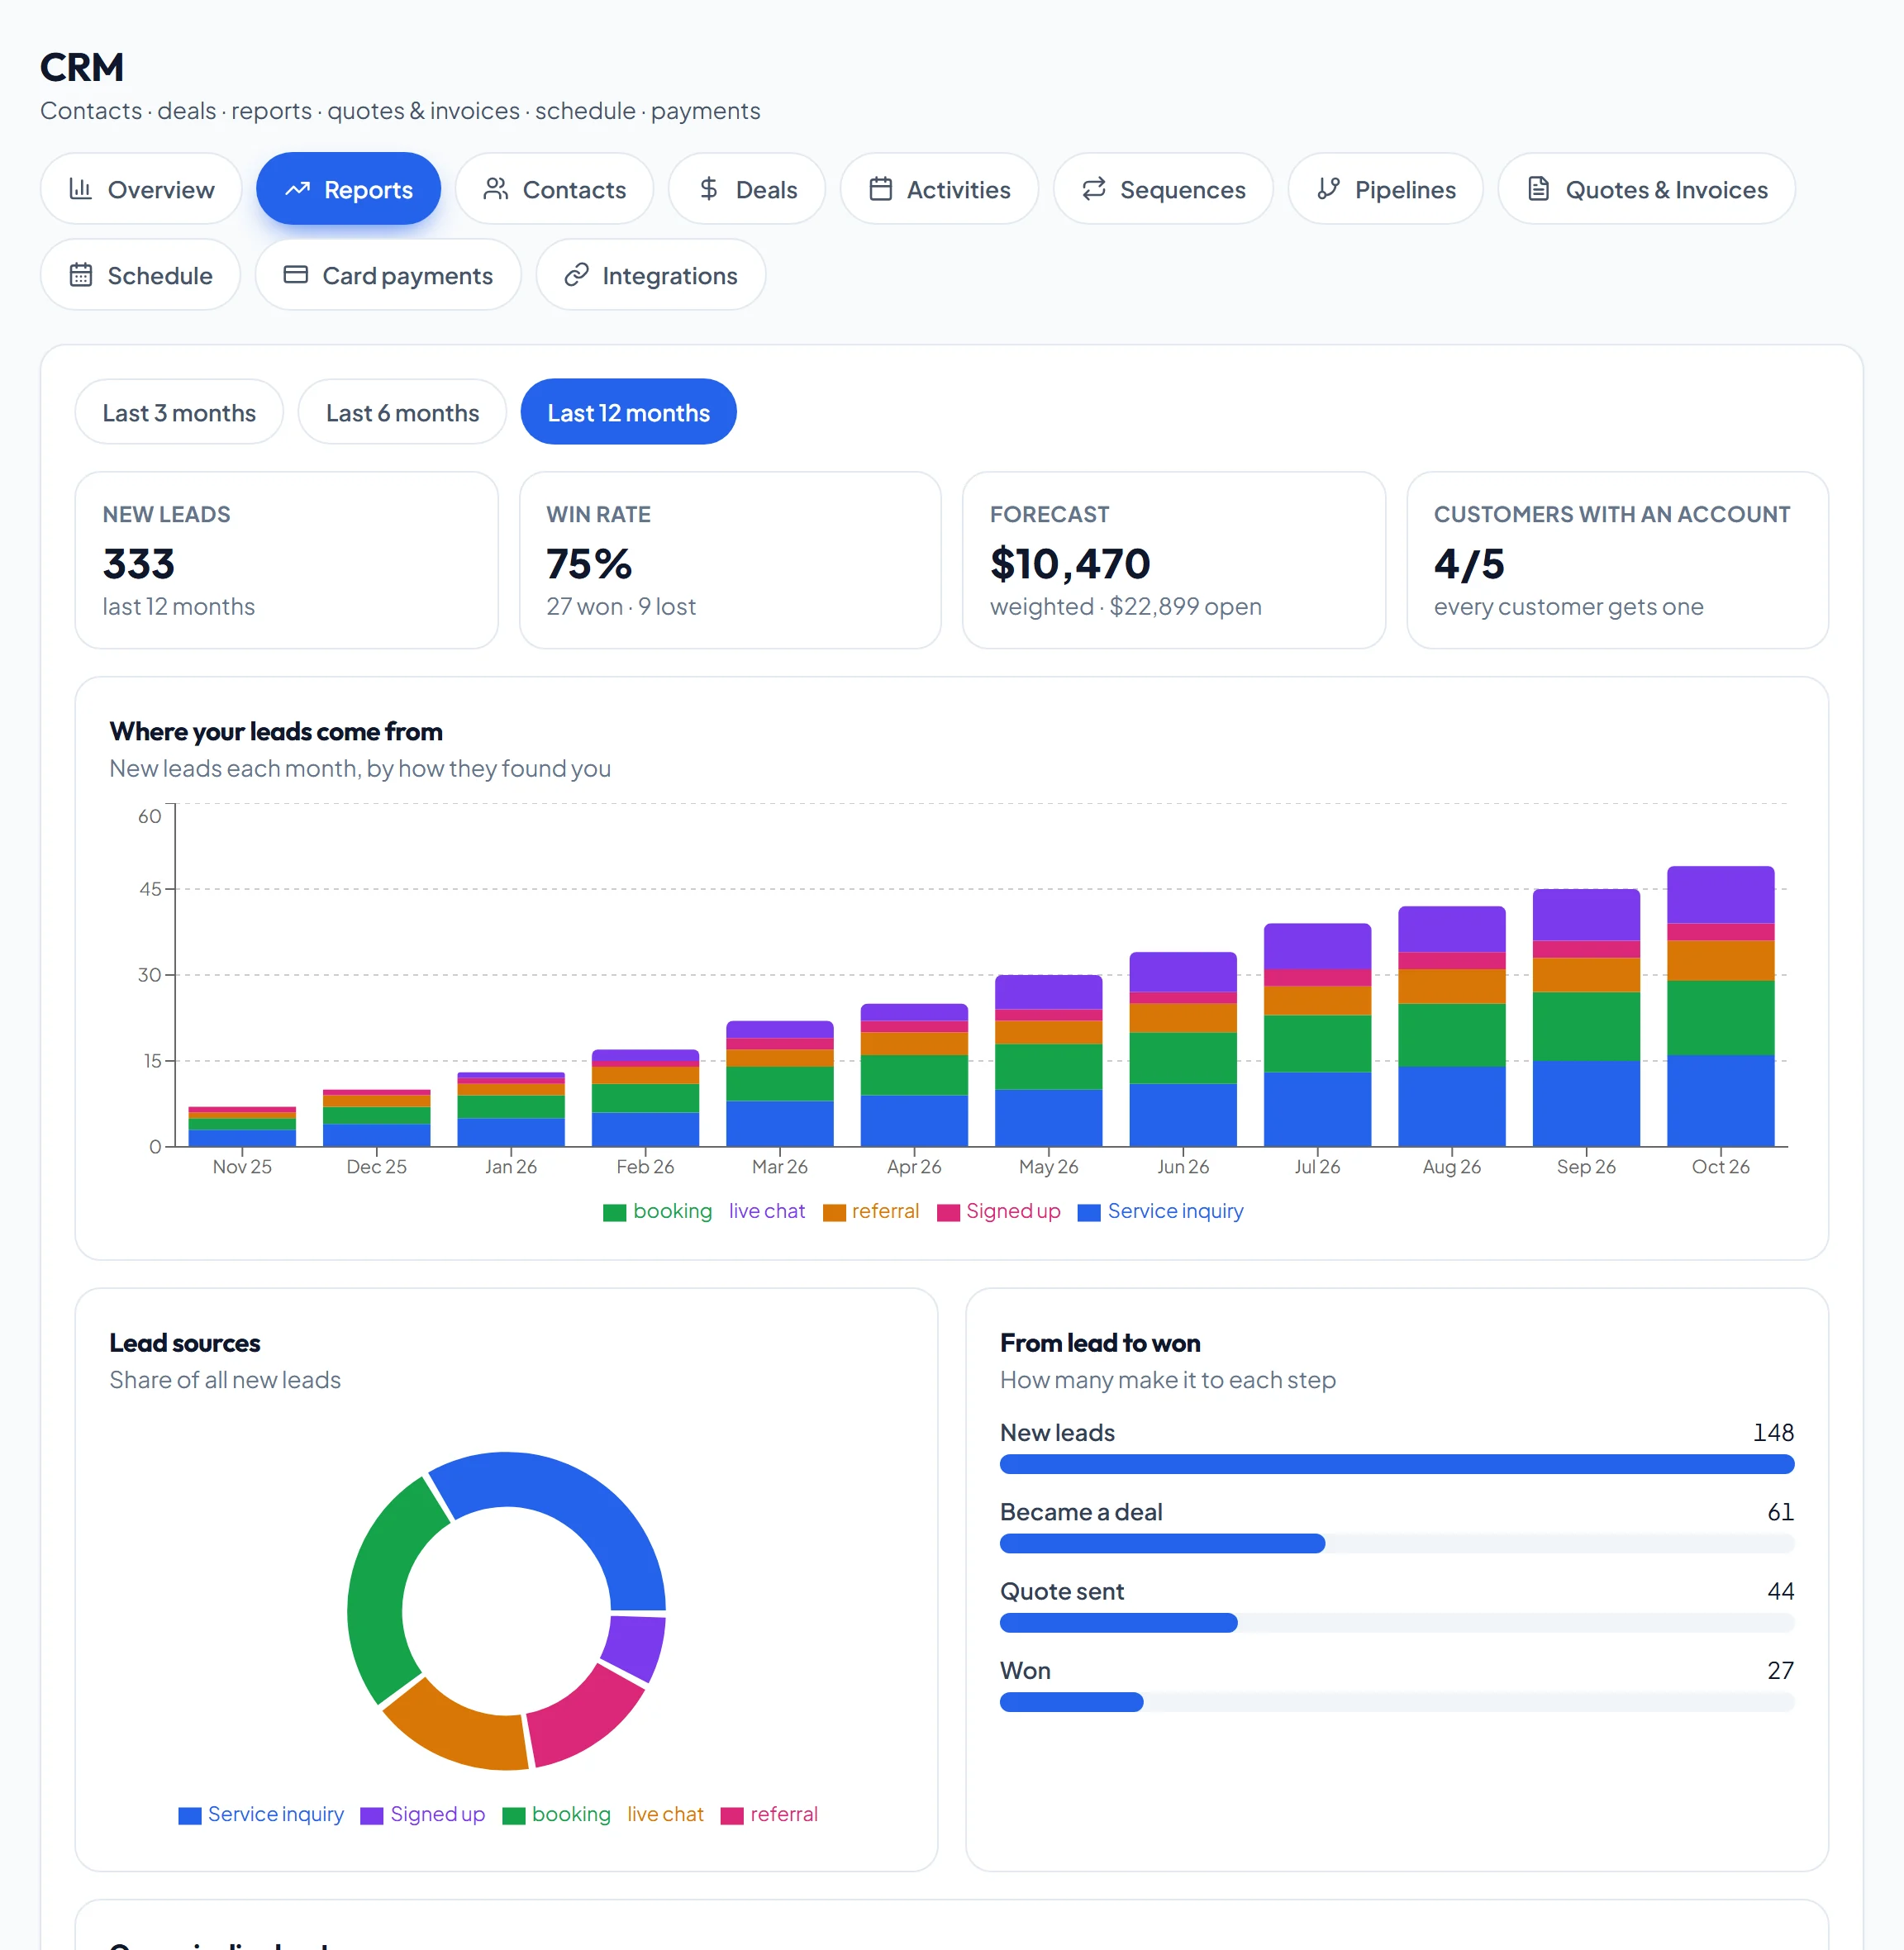The height and width of the screenshot is (1950, 1904).
Task: Click the Reports trending arrow icon
Action: [297, 189]
